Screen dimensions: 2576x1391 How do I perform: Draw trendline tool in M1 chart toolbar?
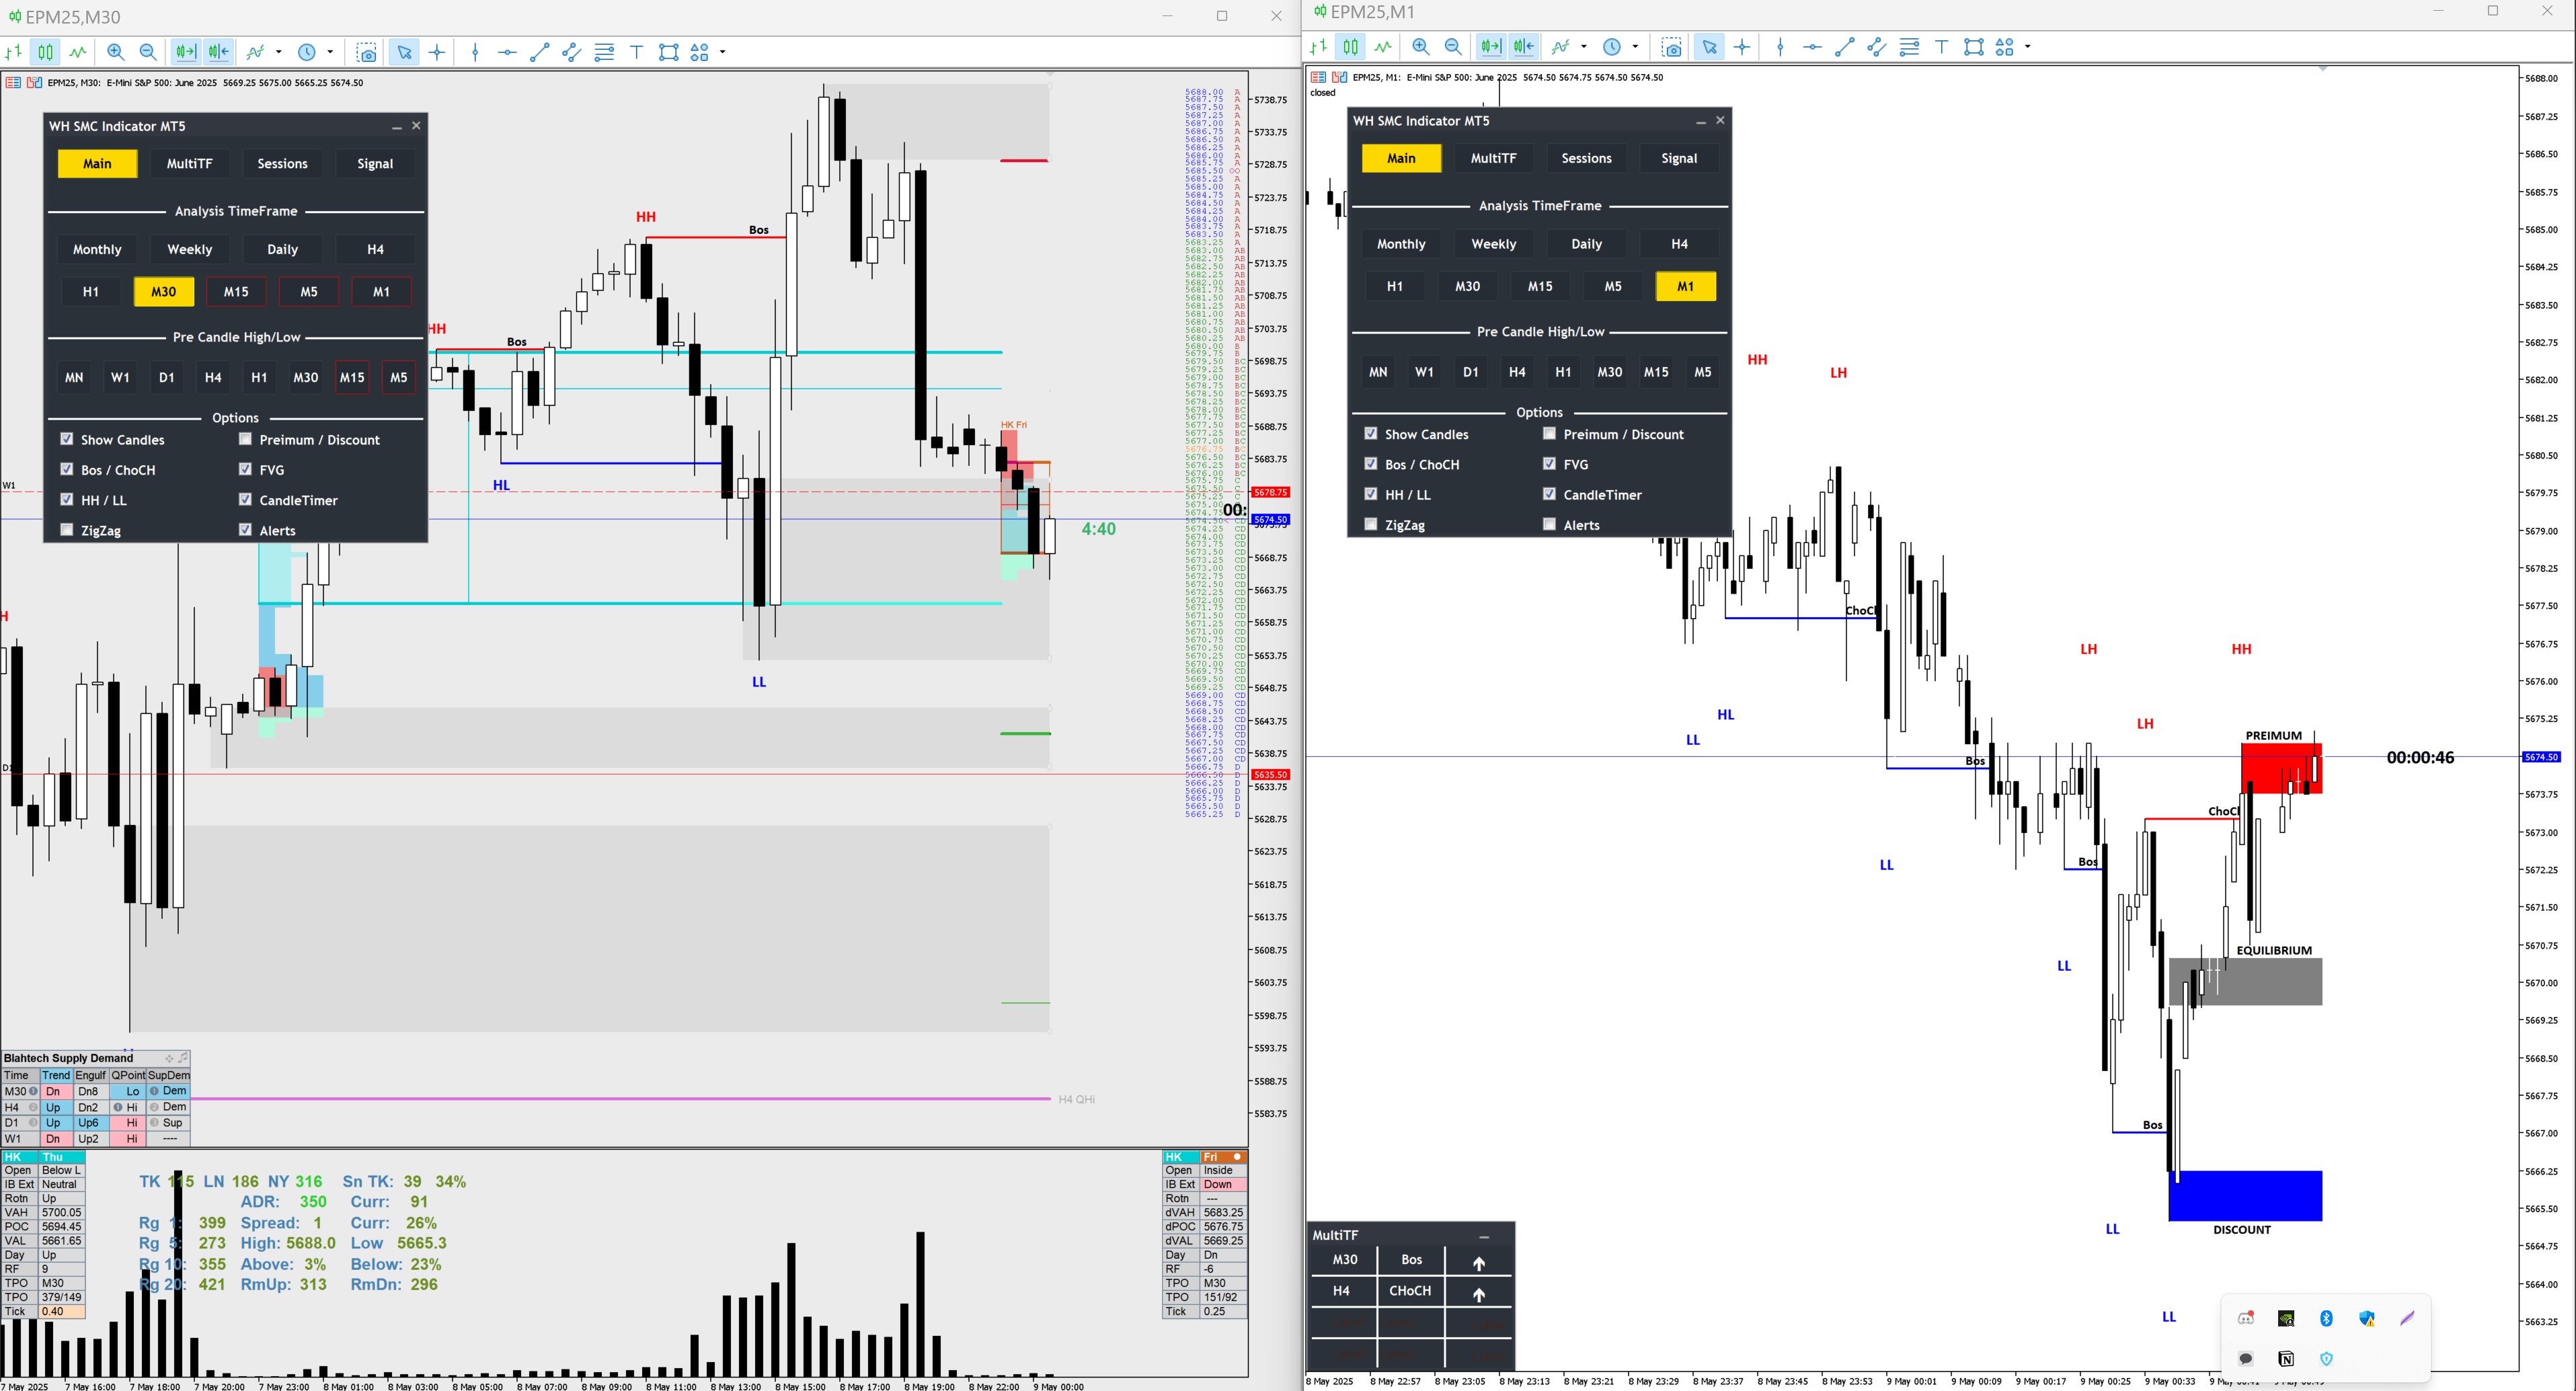point(1845,47)
